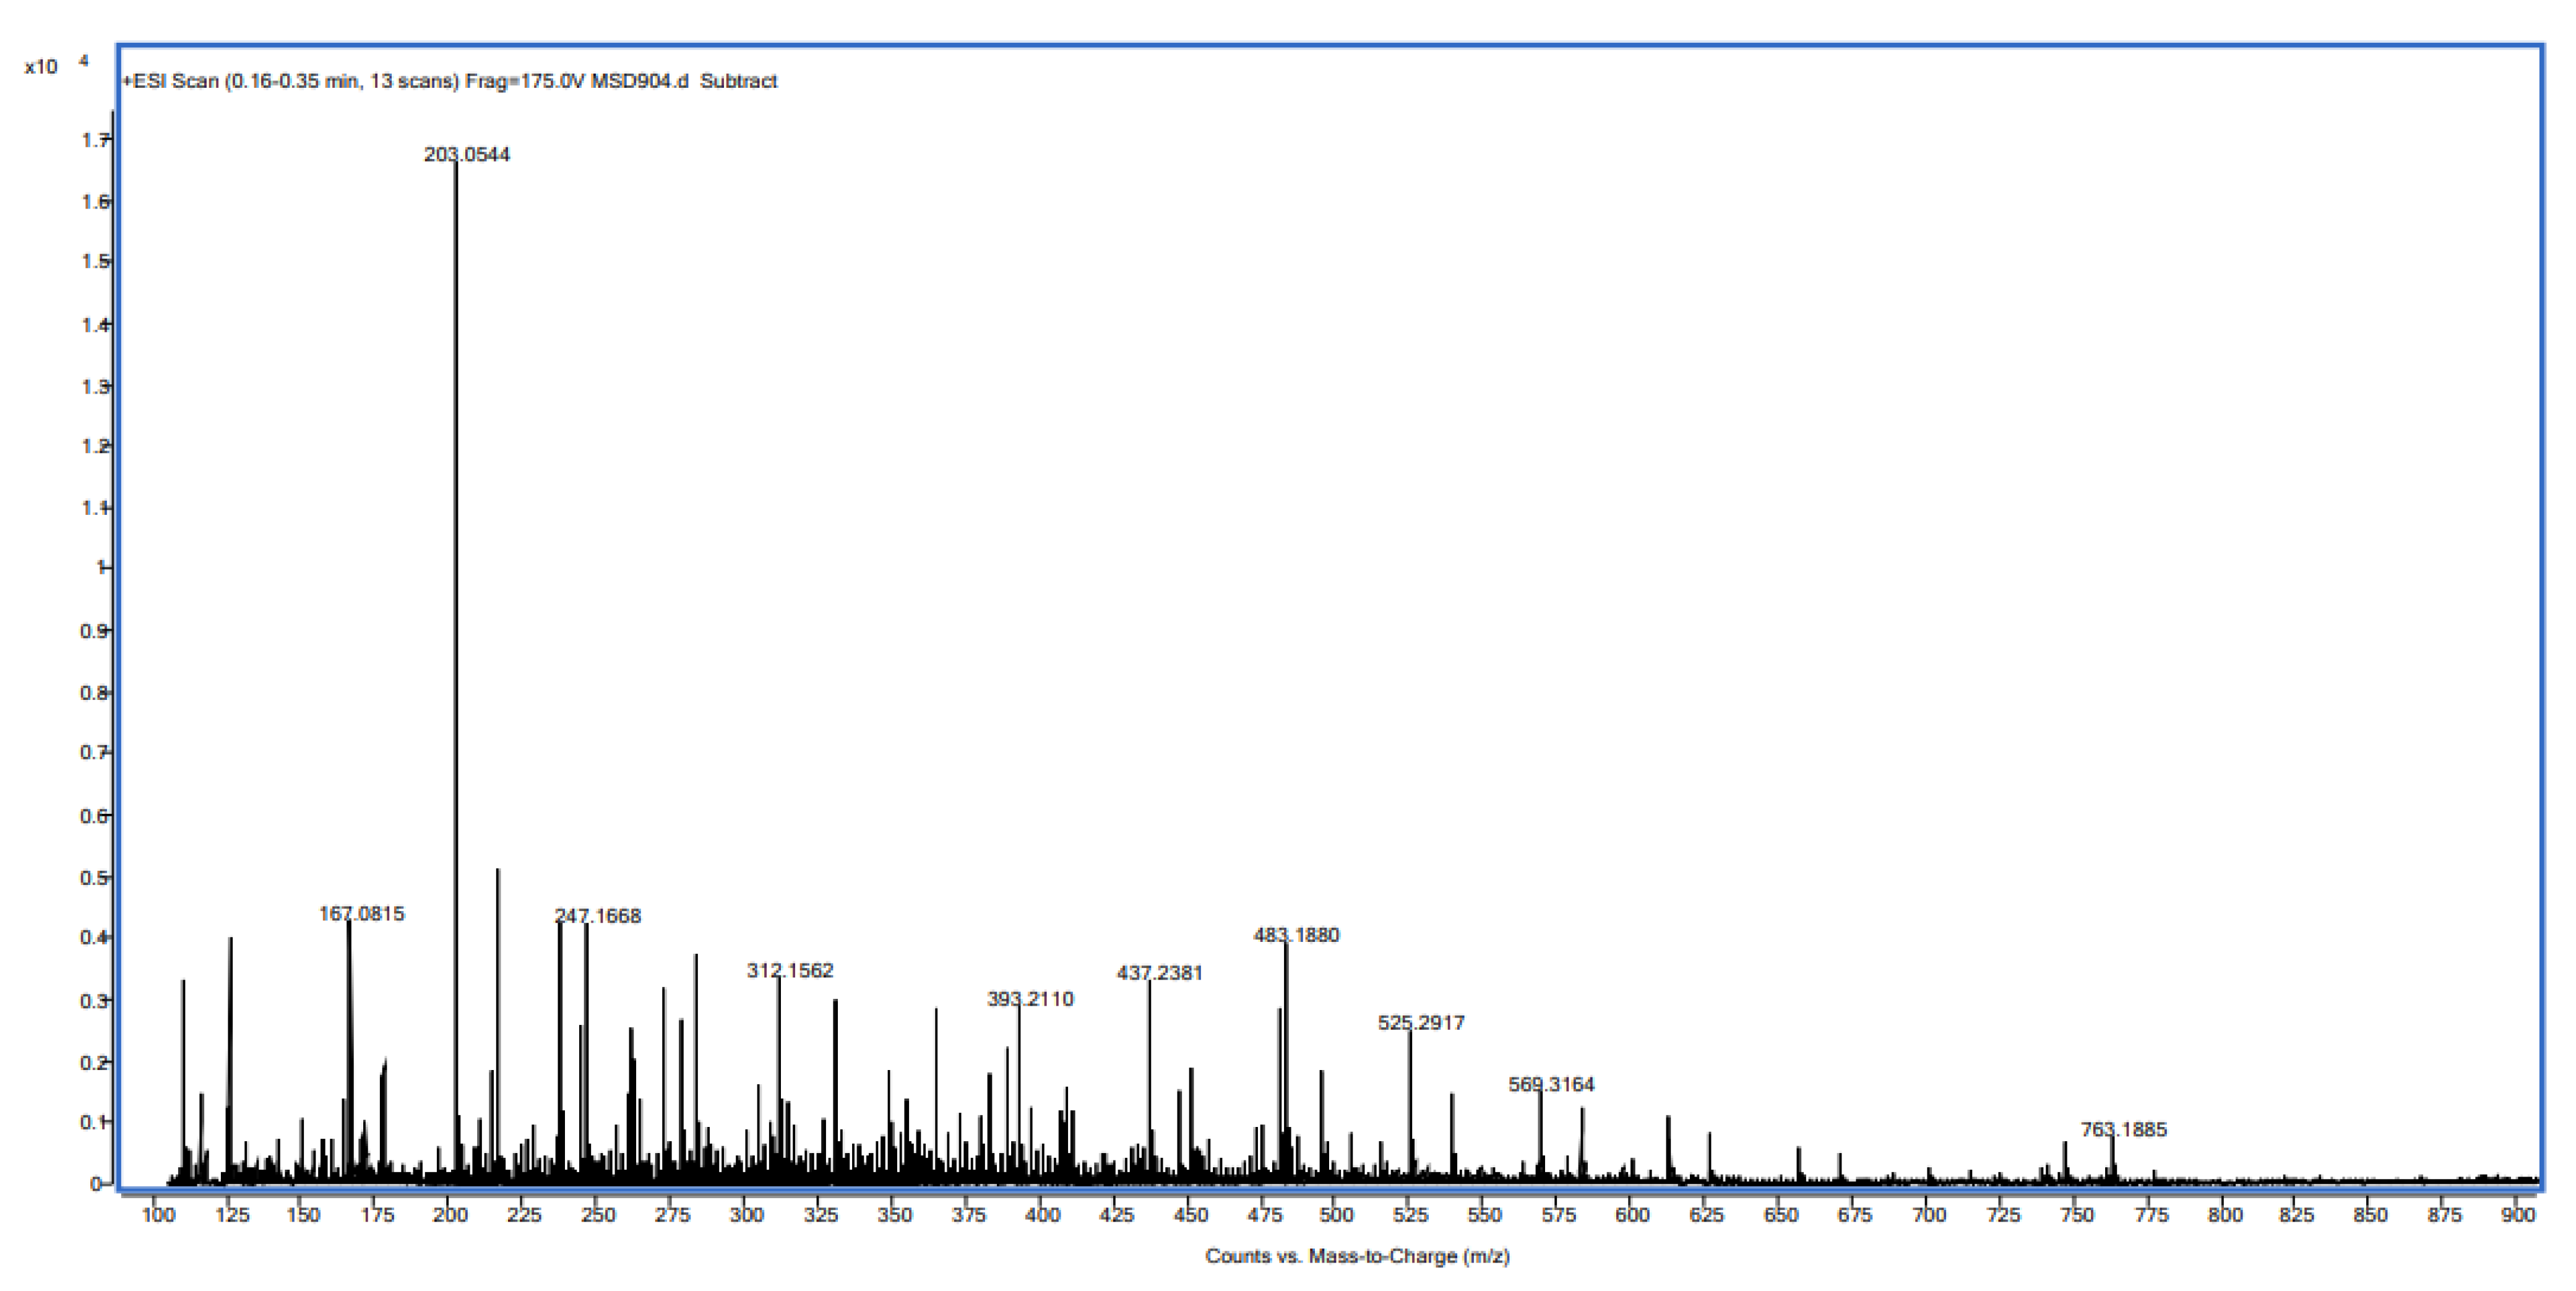
Task: Click peak annotation 393.2110
Action: pos(1030,998)
